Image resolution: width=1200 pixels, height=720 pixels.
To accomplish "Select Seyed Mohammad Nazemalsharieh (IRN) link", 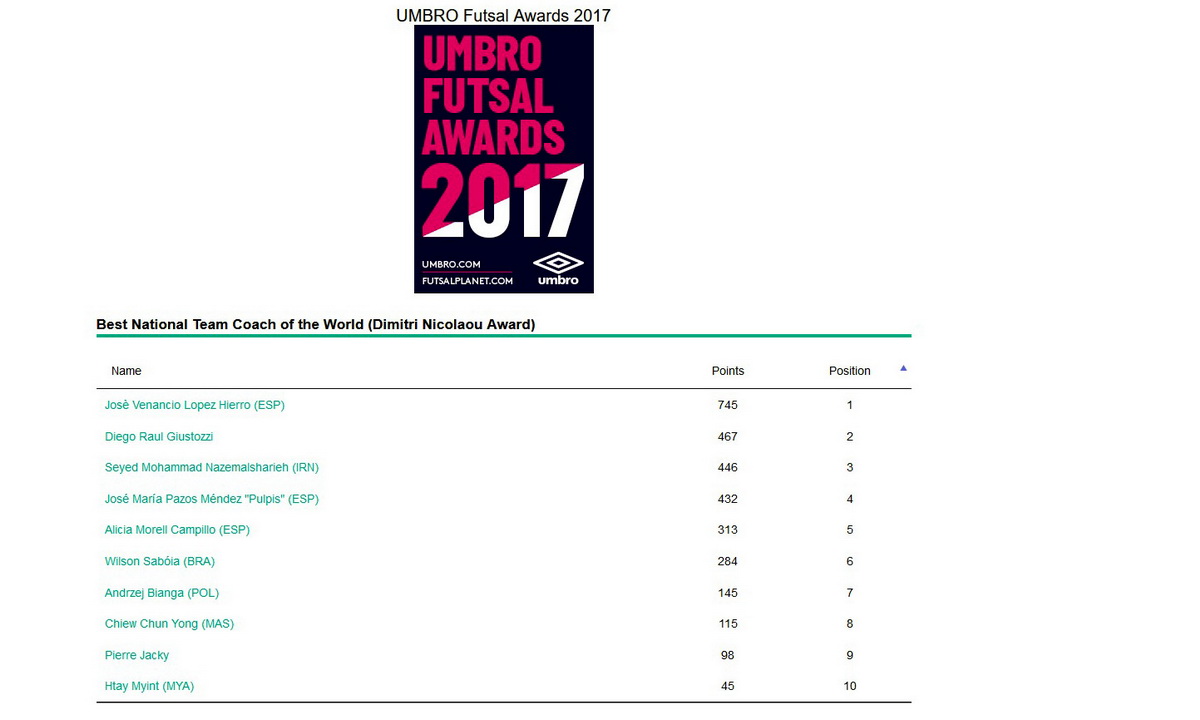I will pos(212,467).
